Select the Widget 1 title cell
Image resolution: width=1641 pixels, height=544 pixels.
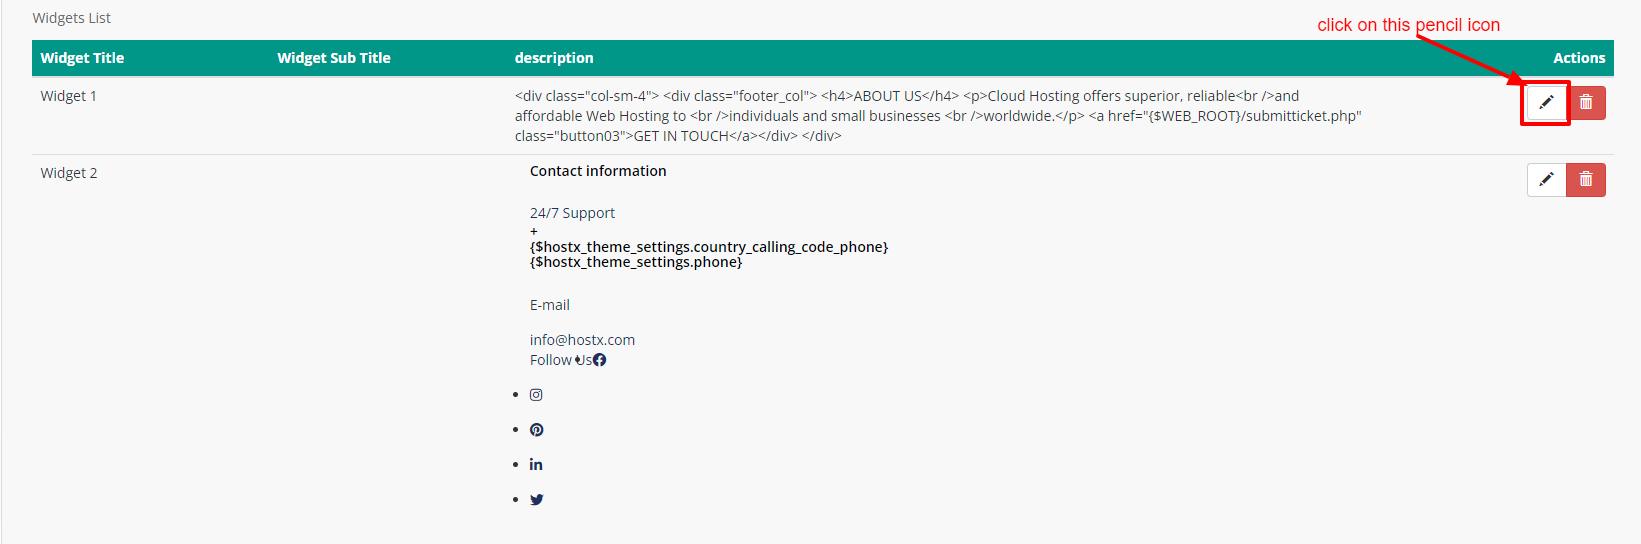68,96
